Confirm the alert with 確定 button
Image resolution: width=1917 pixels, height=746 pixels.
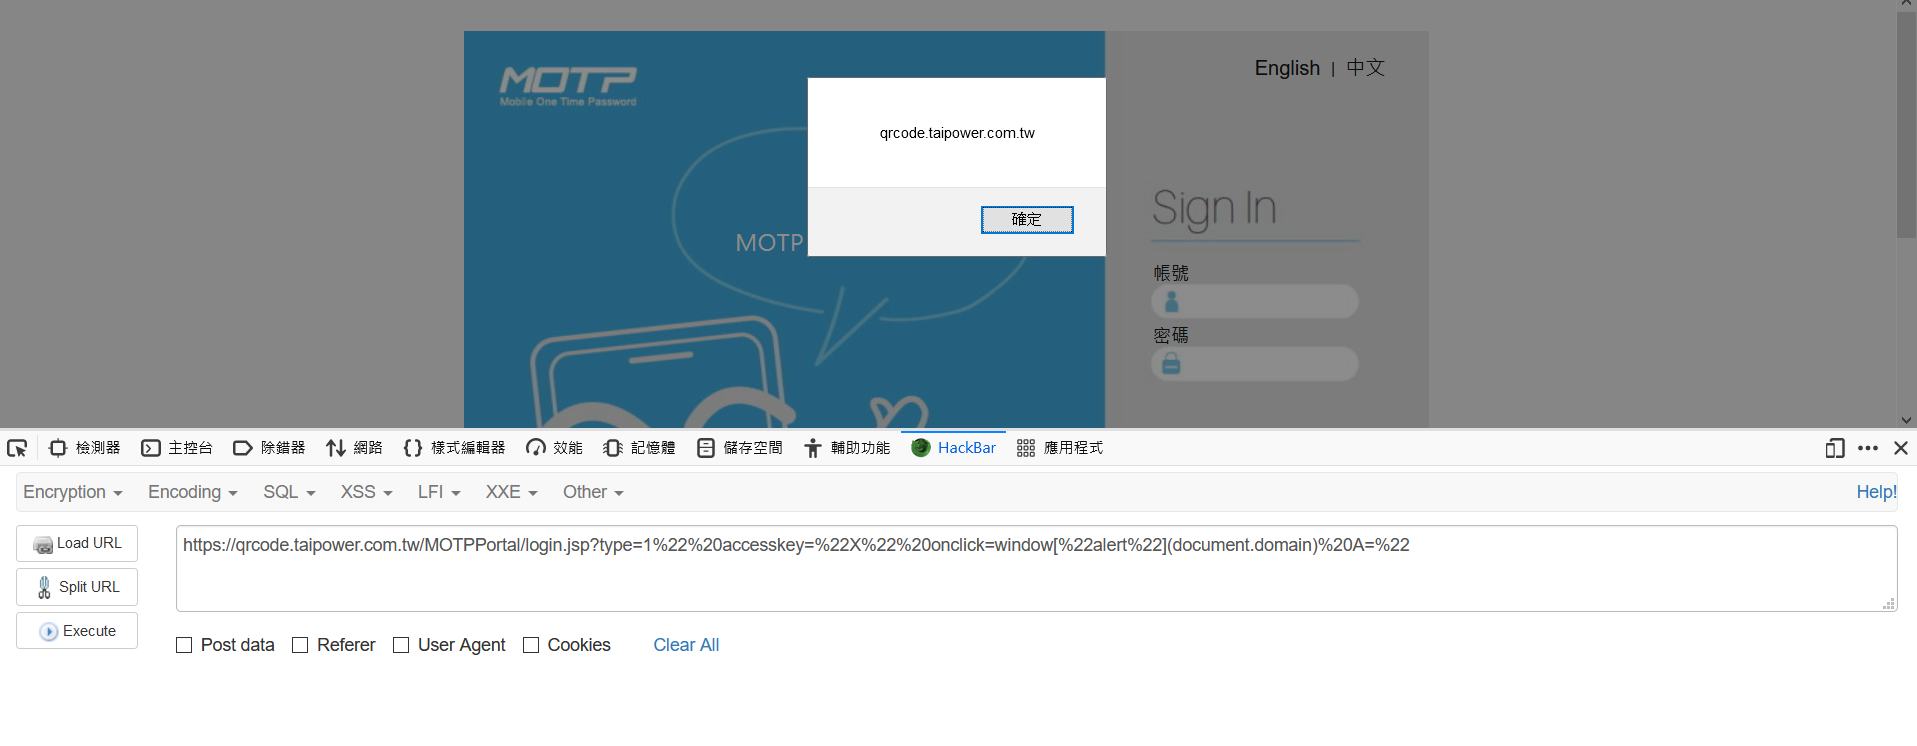[x=1027, y=220]
